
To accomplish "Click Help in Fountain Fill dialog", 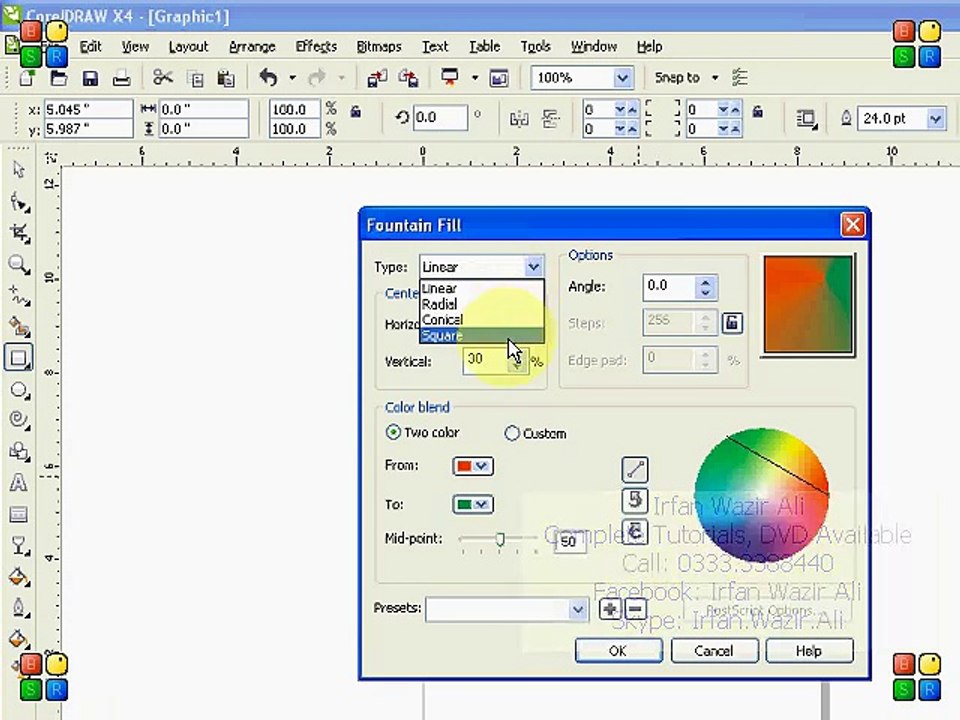I will pyautogui.click(x=809, y=651).
